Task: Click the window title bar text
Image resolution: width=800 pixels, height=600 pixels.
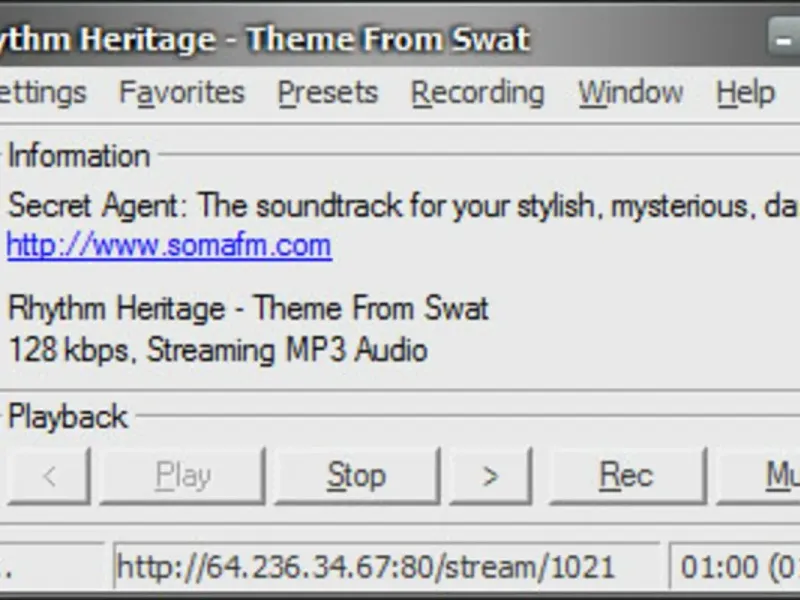Action: (265, 39)
